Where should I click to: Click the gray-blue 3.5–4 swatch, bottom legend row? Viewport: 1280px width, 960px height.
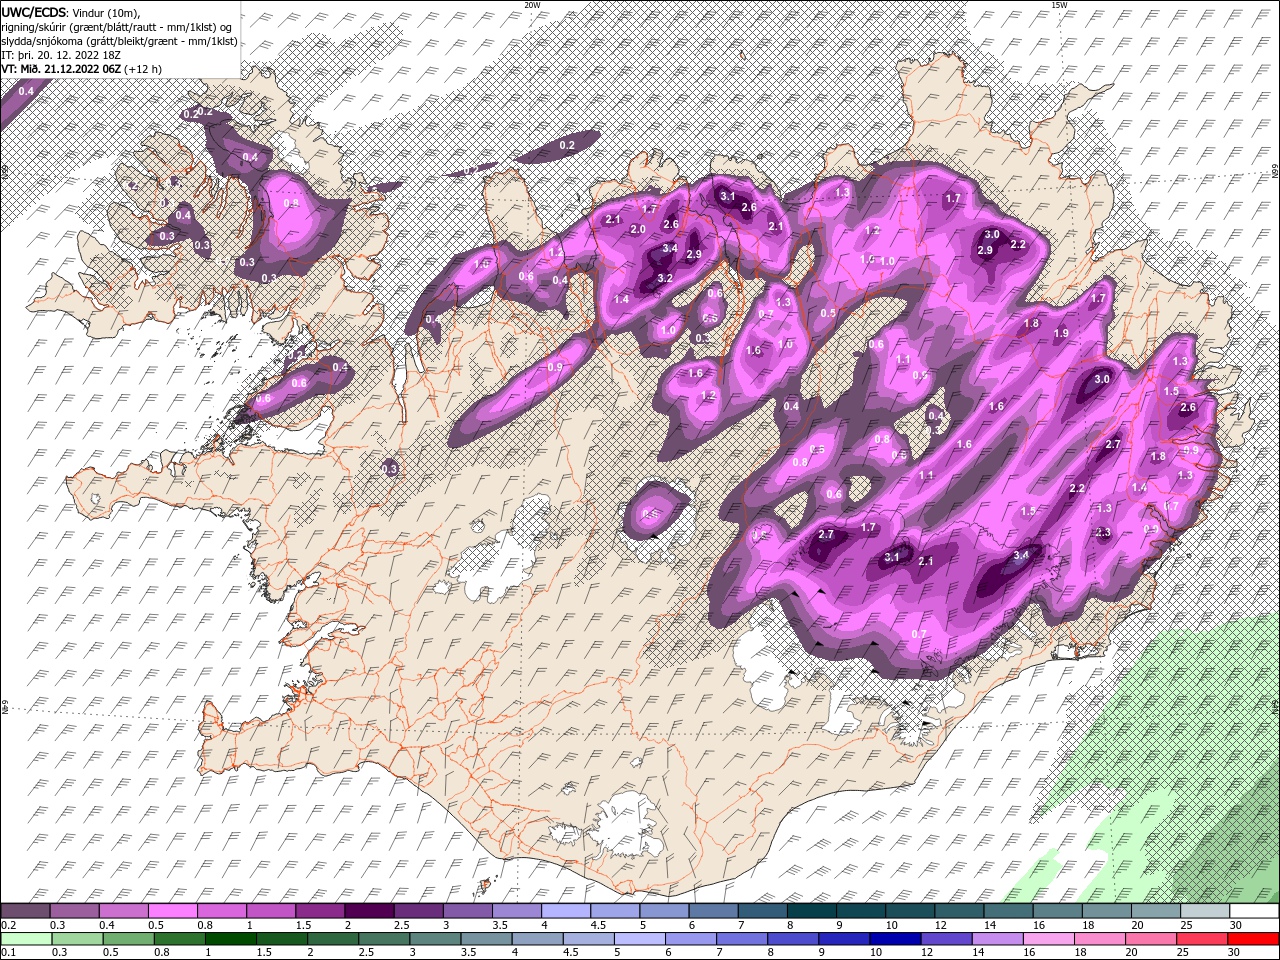(486, 939)
